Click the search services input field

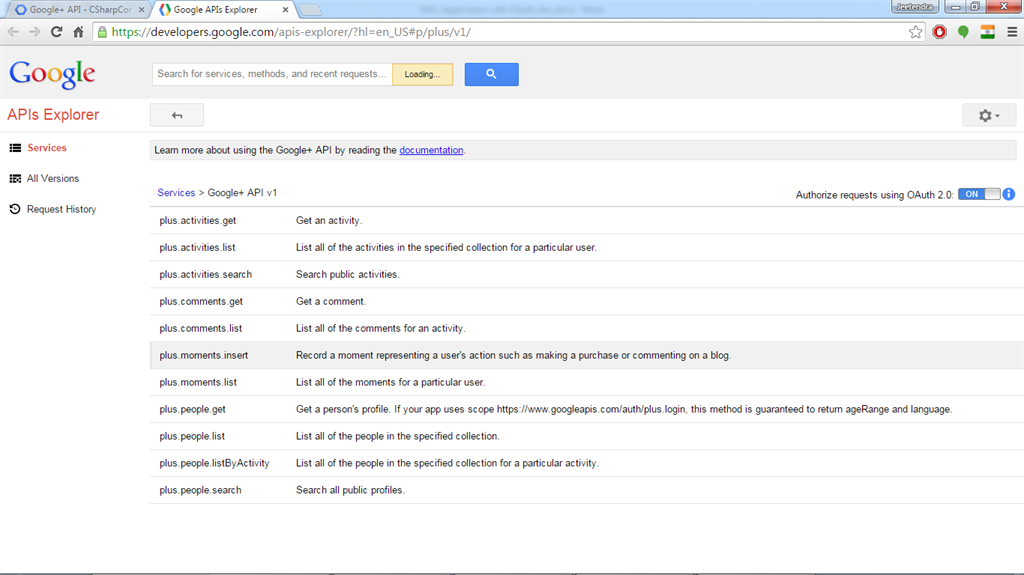[x=271, y=74]
